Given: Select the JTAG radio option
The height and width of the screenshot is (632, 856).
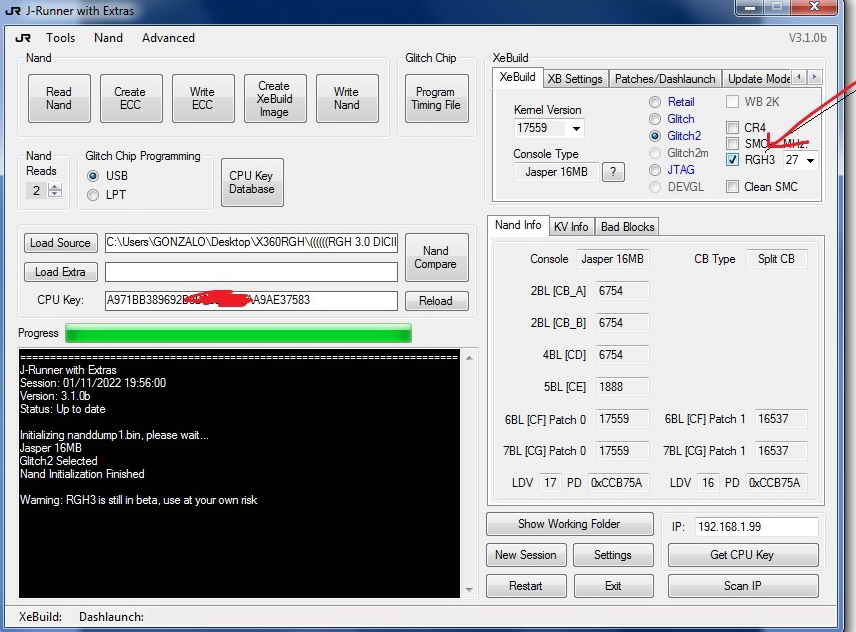Looking at the screenshot, I should 672,170.
